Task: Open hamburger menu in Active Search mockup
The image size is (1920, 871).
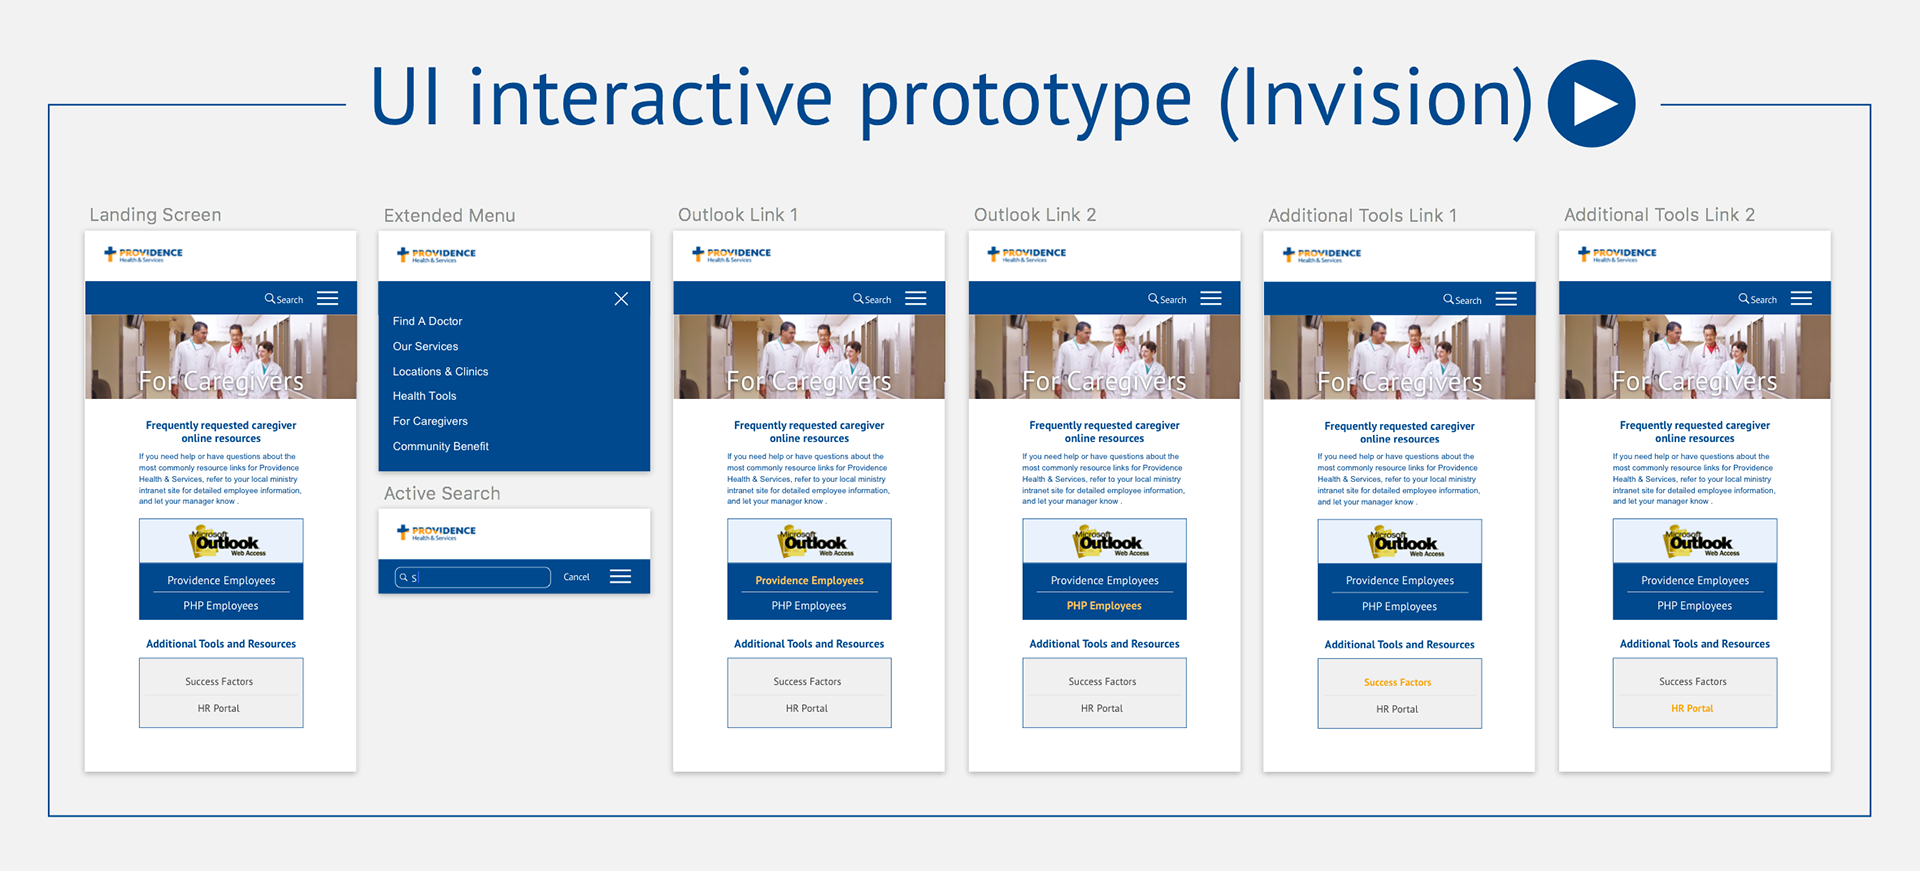Action: (620, 576)
